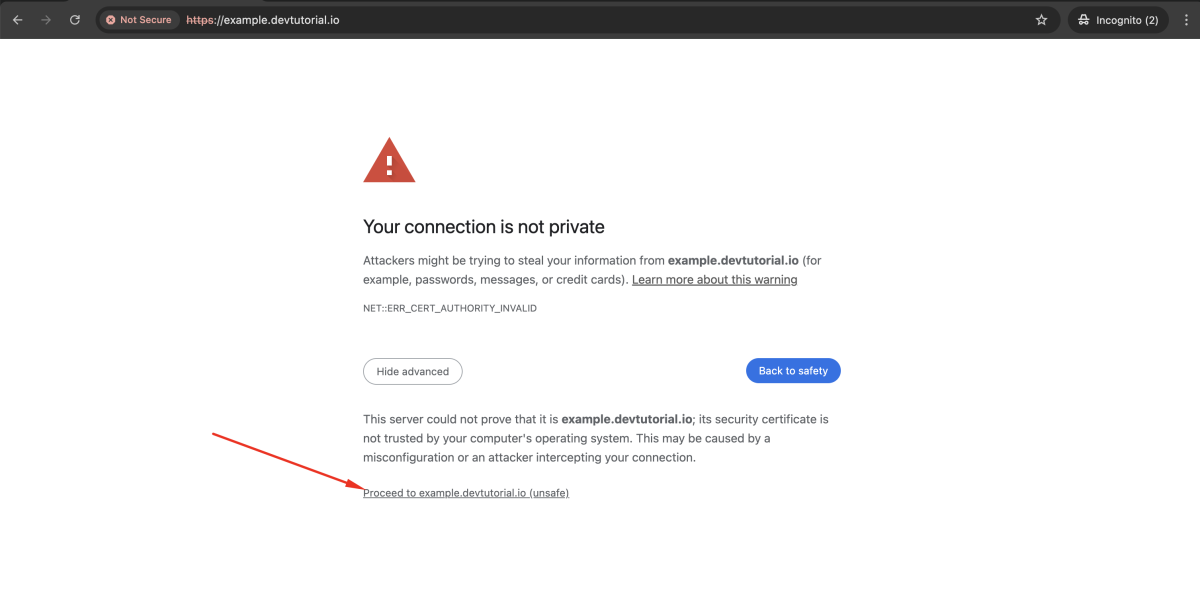Collapse details with Hide advanced
Screen dimensions: 1200x604
click(x=413, y=371)
